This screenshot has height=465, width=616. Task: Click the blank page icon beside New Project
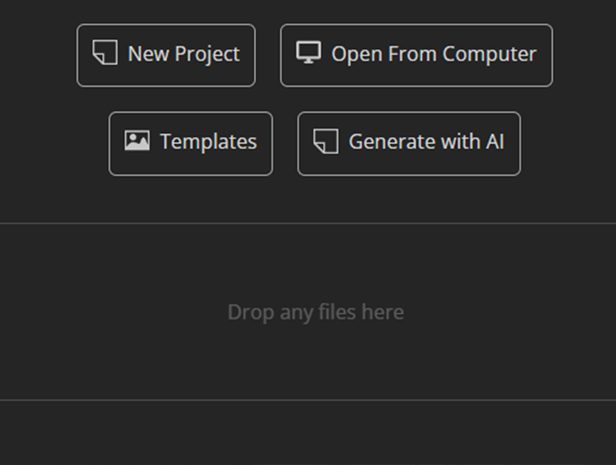click(105, 53)
